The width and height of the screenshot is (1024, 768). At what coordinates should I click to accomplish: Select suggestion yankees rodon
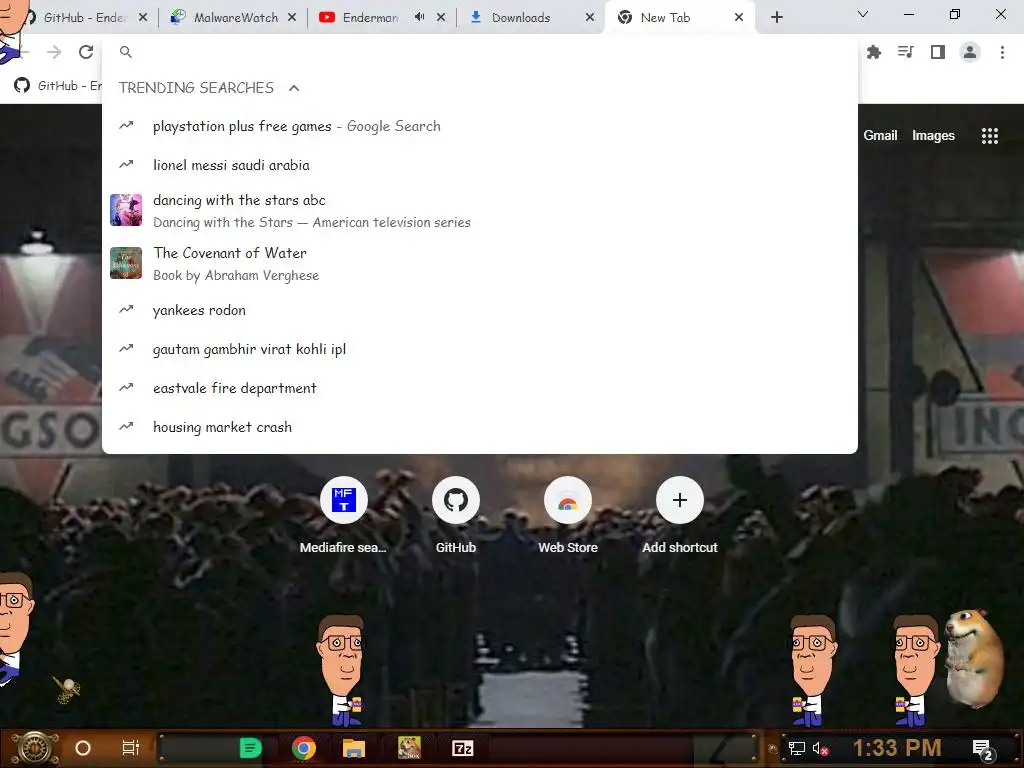click(x=479, y=310)
